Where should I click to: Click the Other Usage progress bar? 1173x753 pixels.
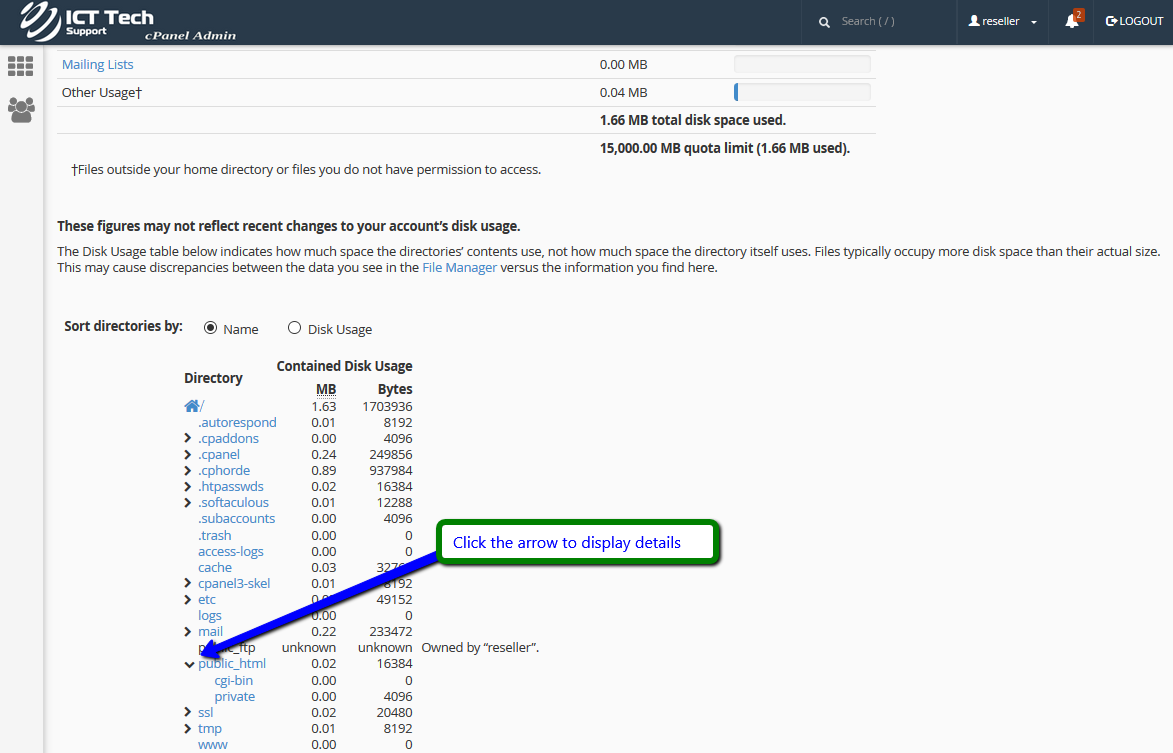click(x=802, y=93)
